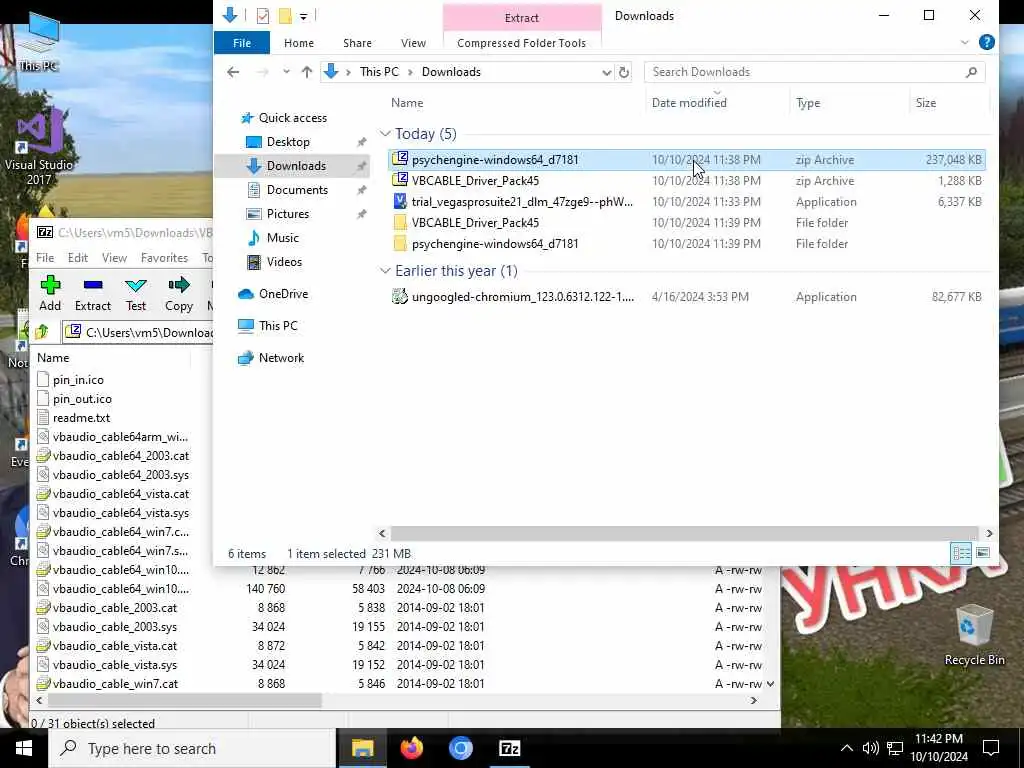Open the network icon in system tray
Image resolution: width=1024 pixels, height=768 pixels.
click(x=895, y=748)
